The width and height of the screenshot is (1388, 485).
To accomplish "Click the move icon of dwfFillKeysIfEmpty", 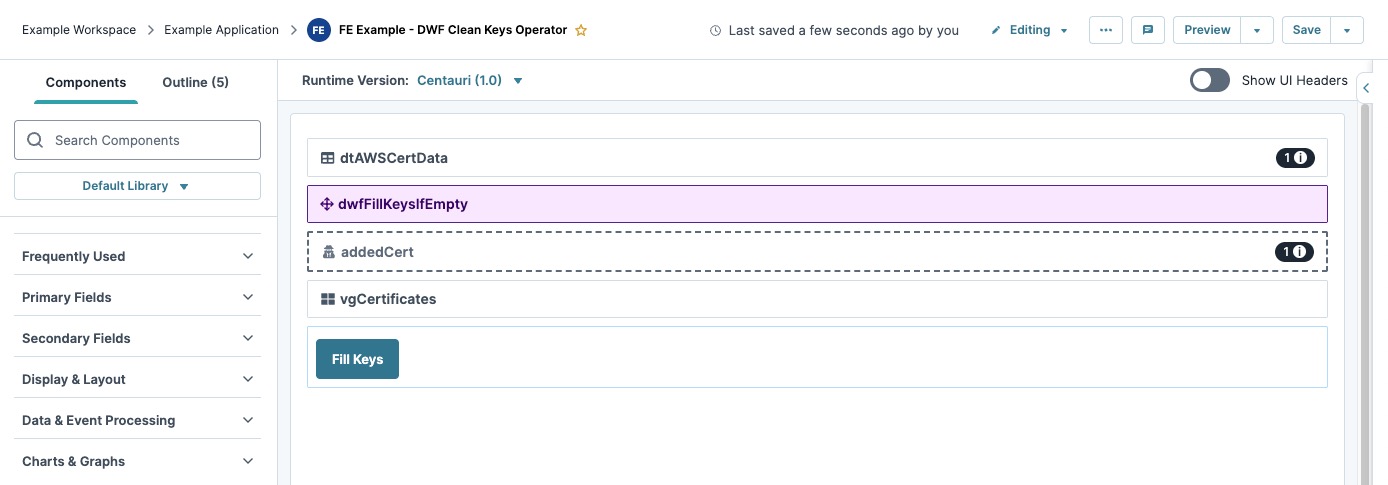I will (326, 204).
